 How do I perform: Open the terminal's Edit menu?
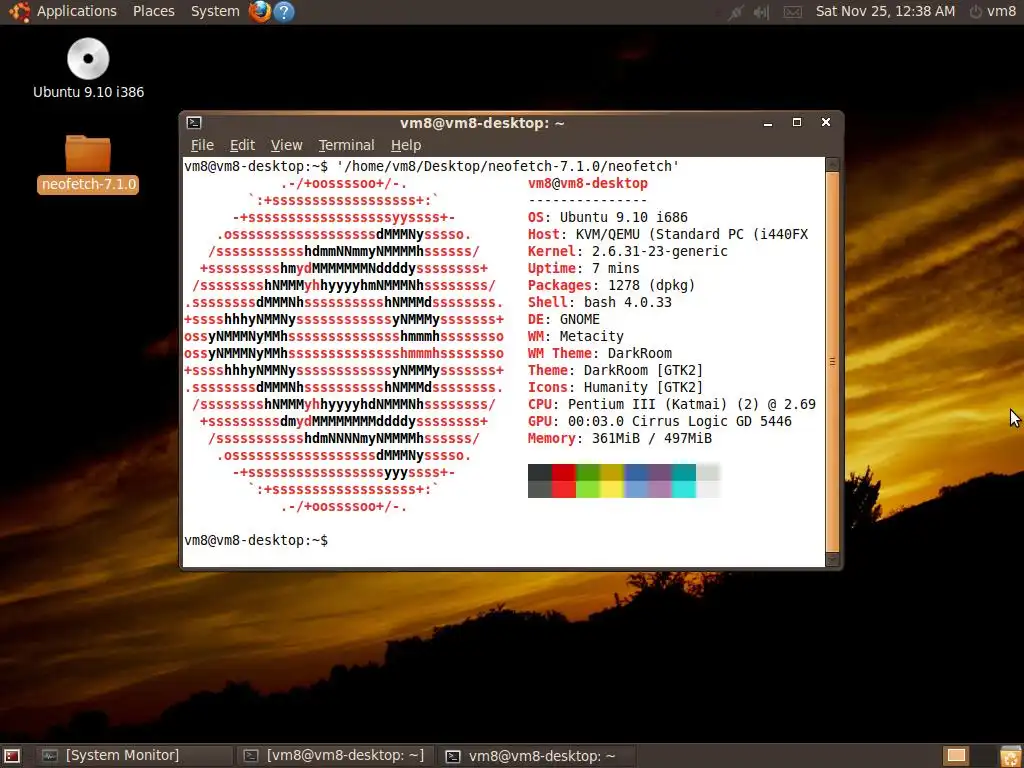tap(242, 145)
